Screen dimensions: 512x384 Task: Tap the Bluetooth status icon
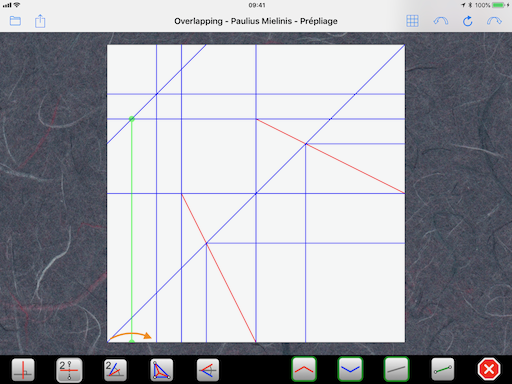point(470,5)
